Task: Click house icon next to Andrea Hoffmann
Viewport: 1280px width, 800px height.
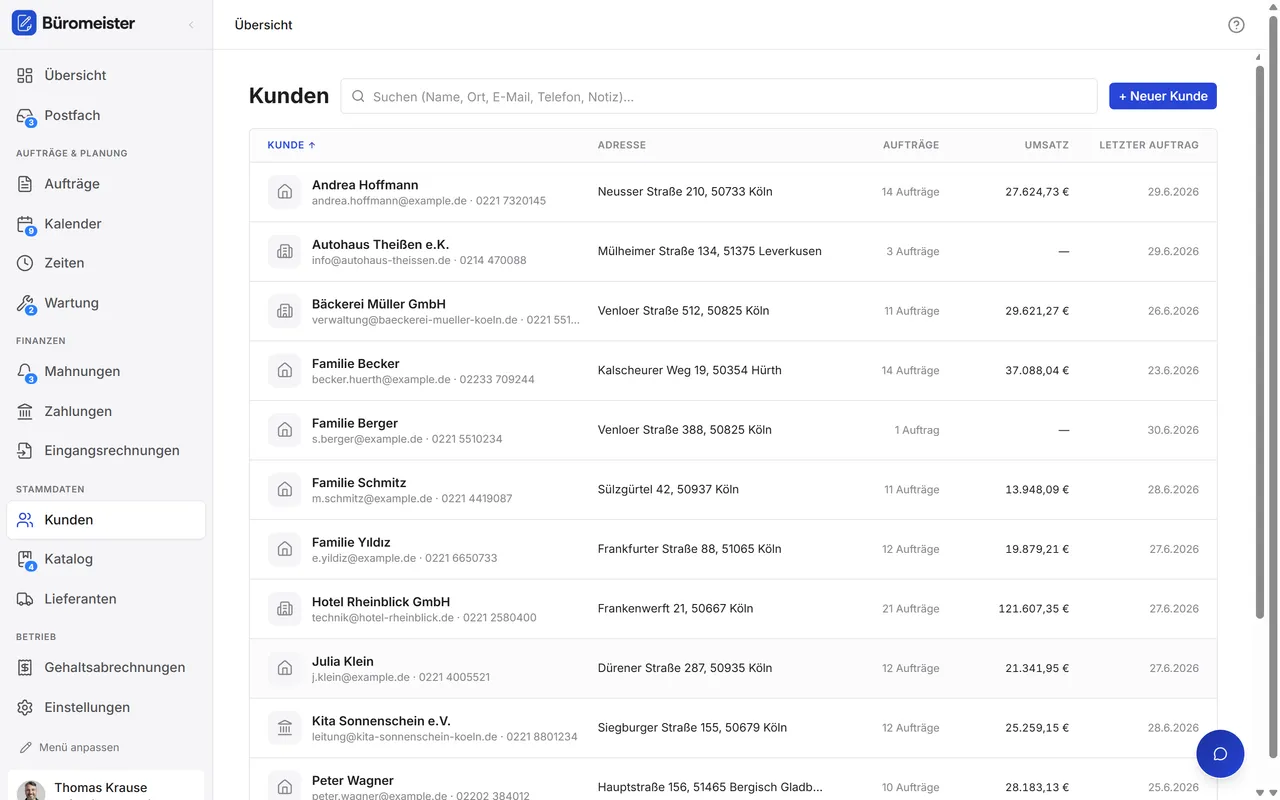Action: click(284, 192)
